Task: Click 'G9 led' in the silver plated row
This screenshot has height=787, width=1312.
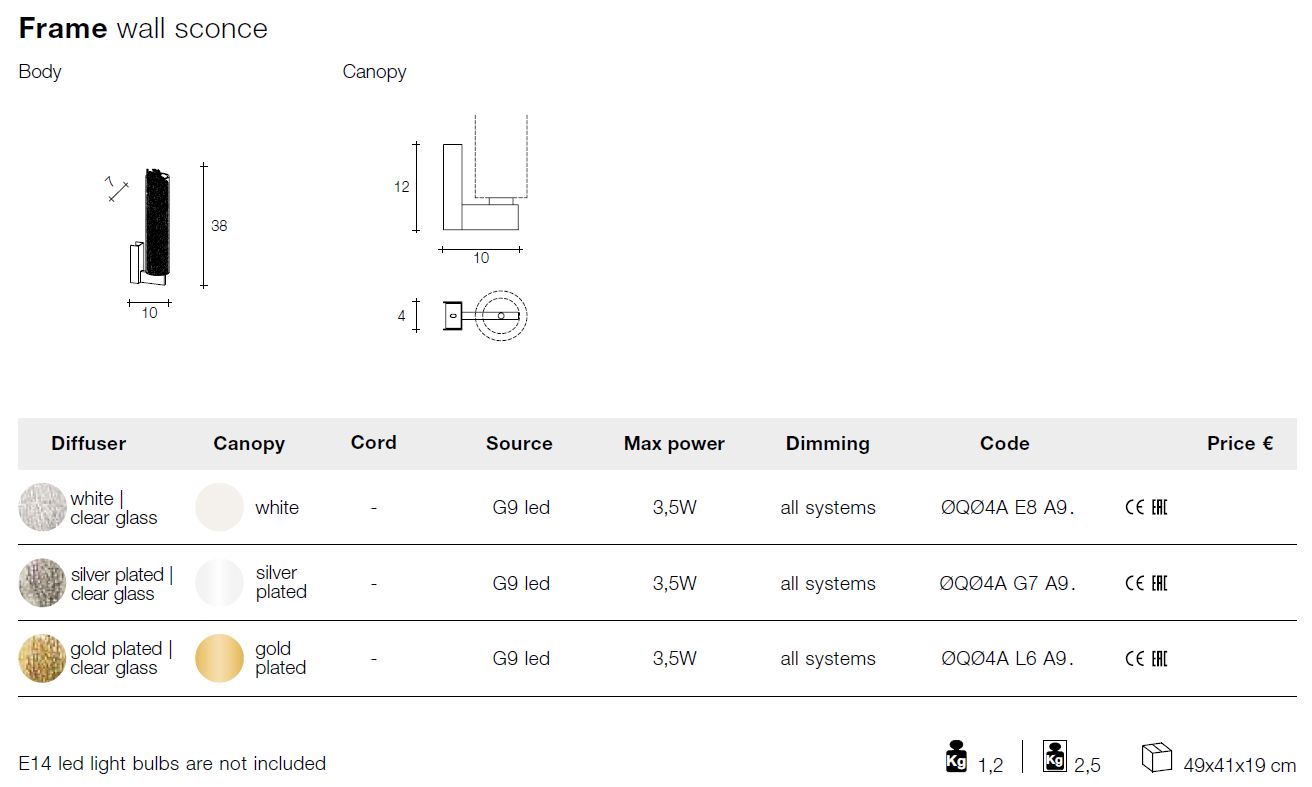Action: tap(521, 583)
